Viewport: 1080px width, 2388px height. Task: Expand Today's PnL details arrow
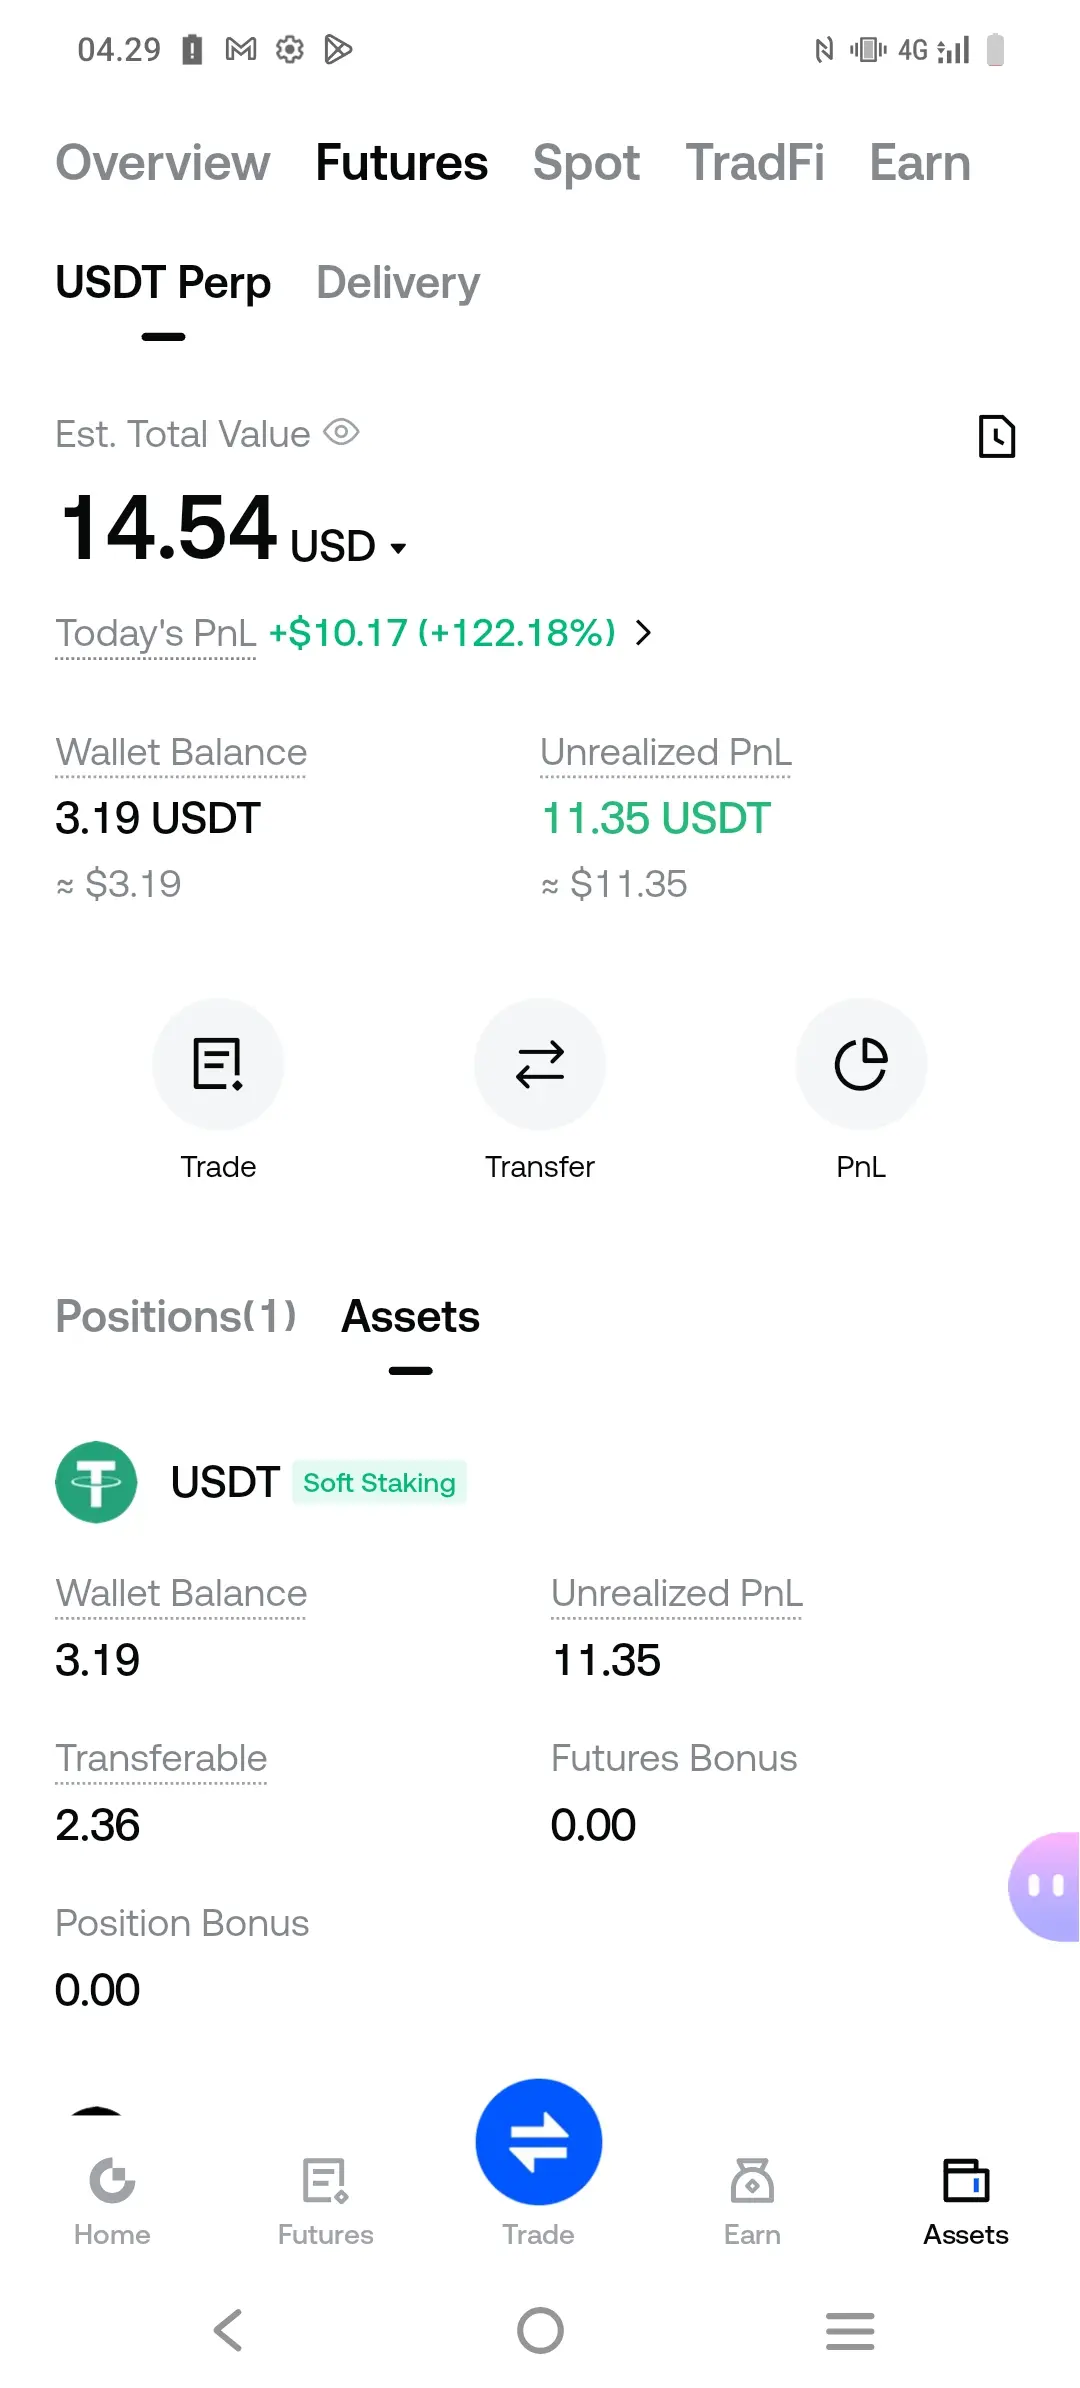644,633
